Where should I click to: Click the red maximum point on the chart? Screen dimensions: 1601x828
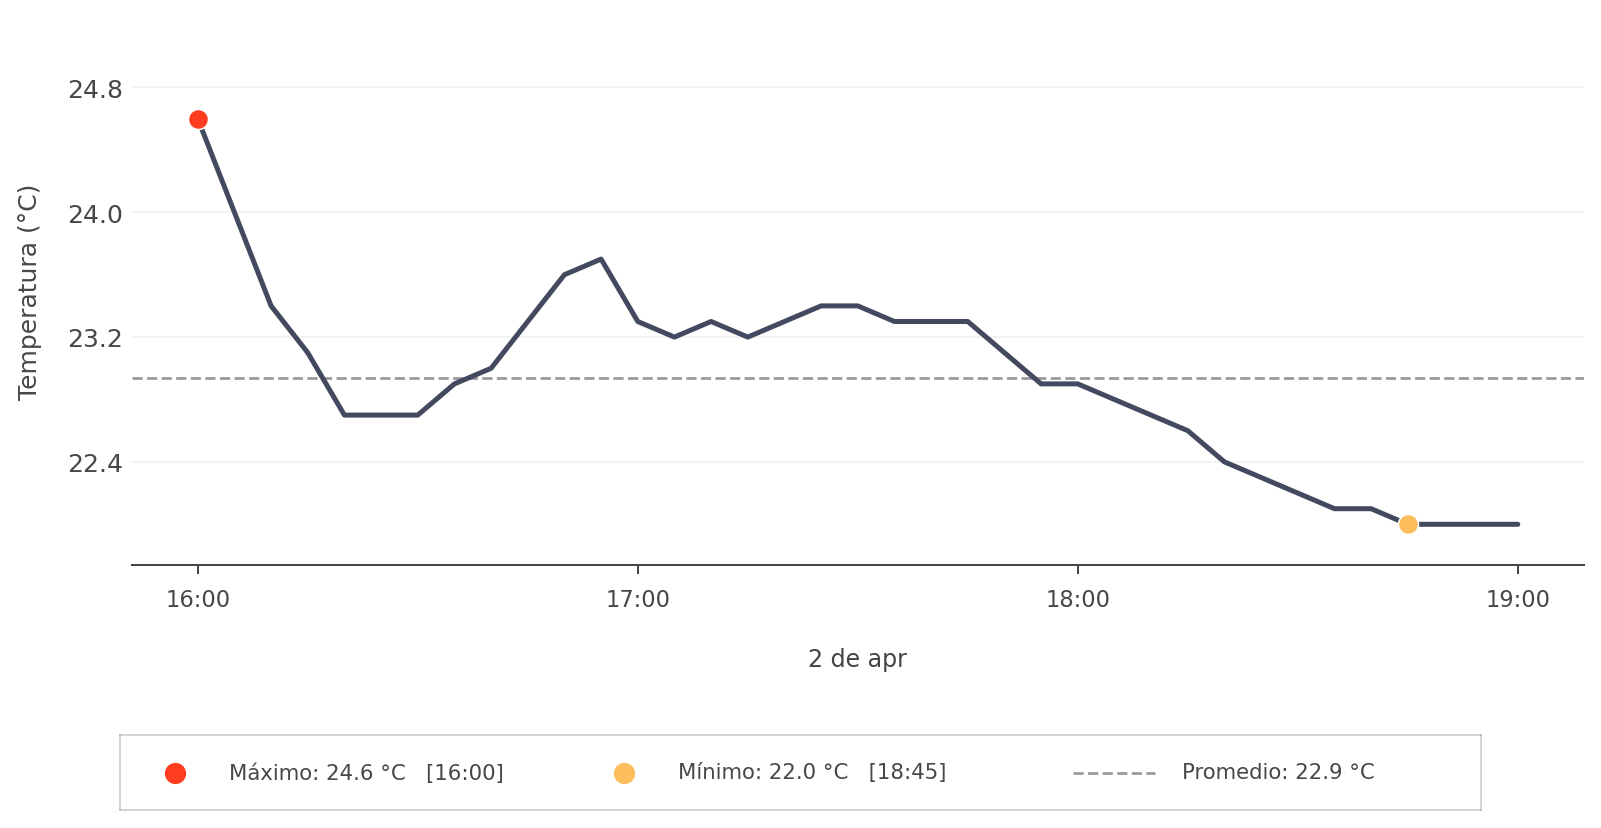[198, 120]
